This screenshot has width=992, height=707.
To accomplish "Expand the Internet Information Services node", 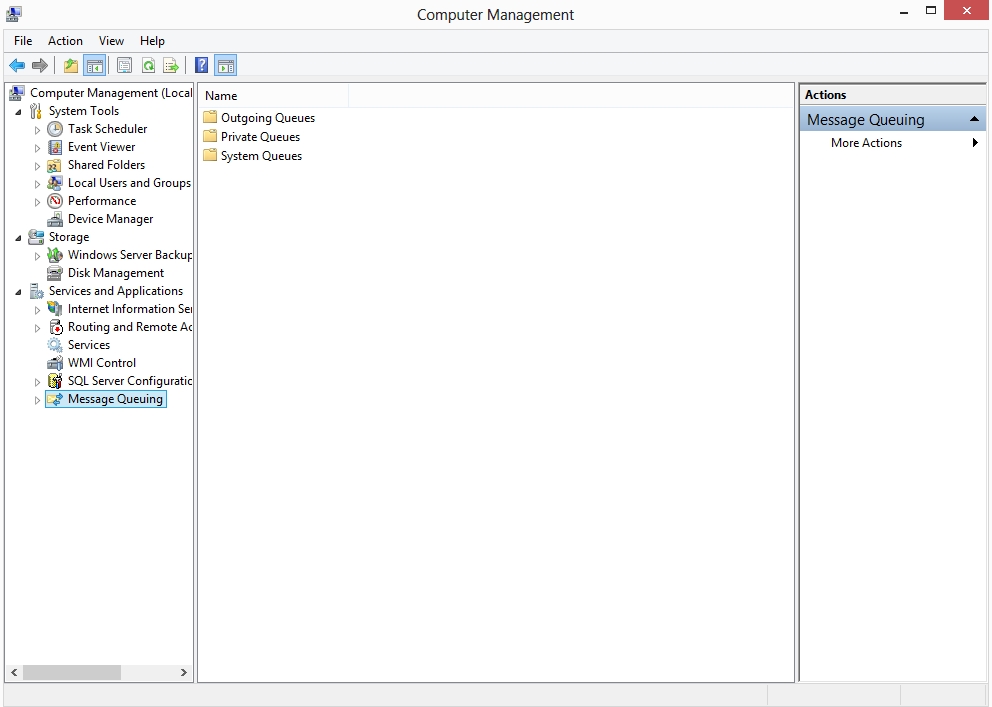I will point(37,310).
